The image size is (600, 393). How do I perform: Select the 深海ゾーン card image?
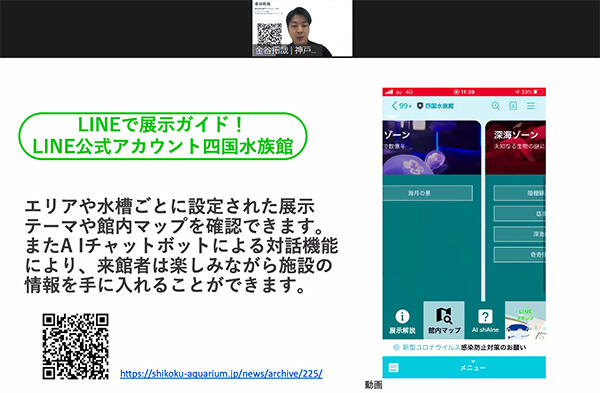[x=516, y=148]
